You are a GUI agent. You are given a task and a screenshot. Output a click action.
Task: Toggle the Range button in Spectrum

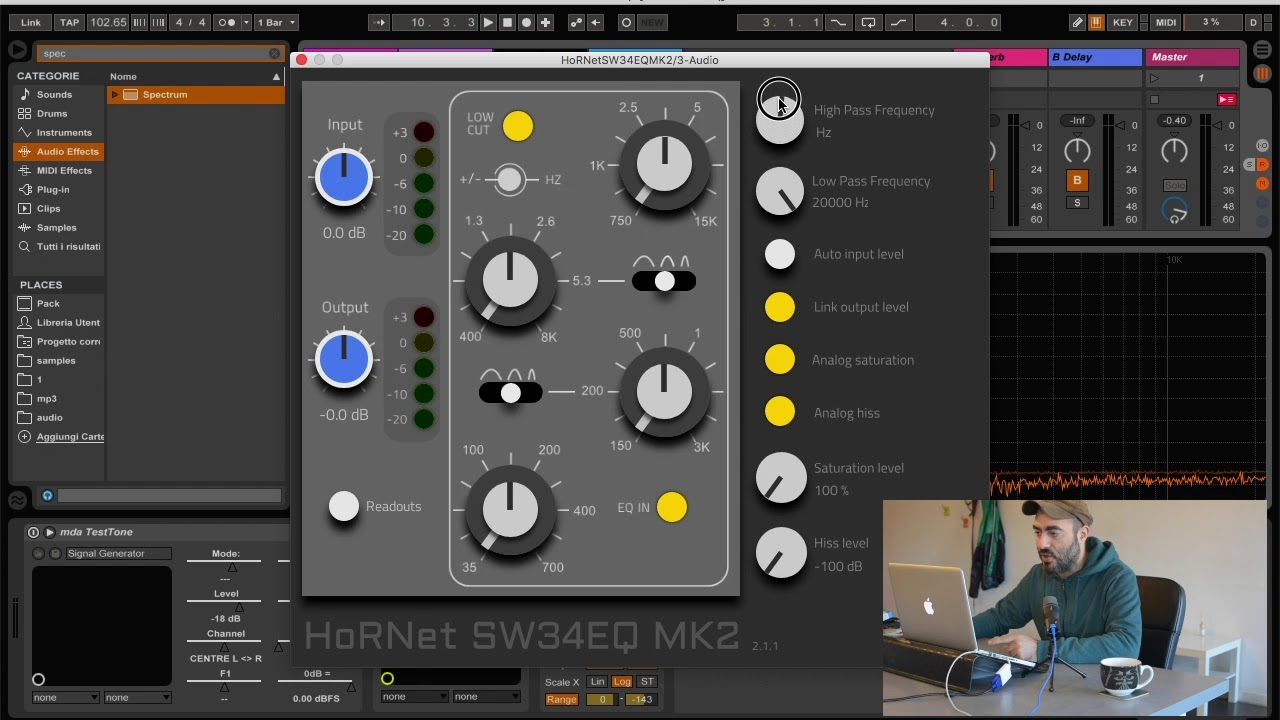(x=561, y=700)
